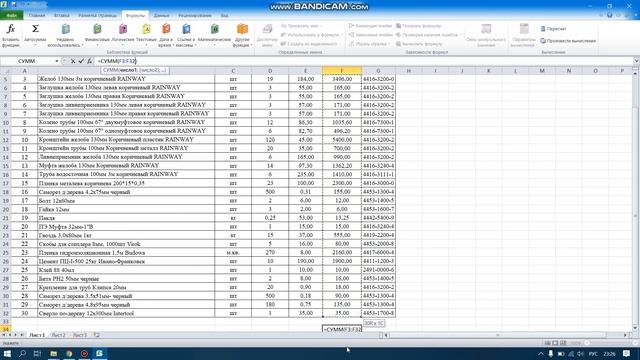Click the small fx icon in formula bar
The width and height of the screenshot is (640, 360).
[x=89, y=61]
